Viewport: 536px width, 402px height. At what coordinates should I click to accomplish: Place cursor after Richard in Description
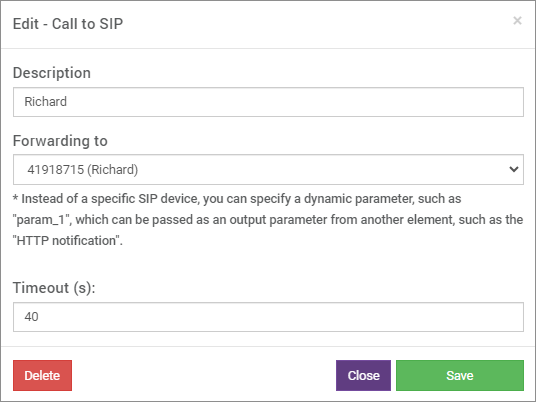click(x=68, y=102)
